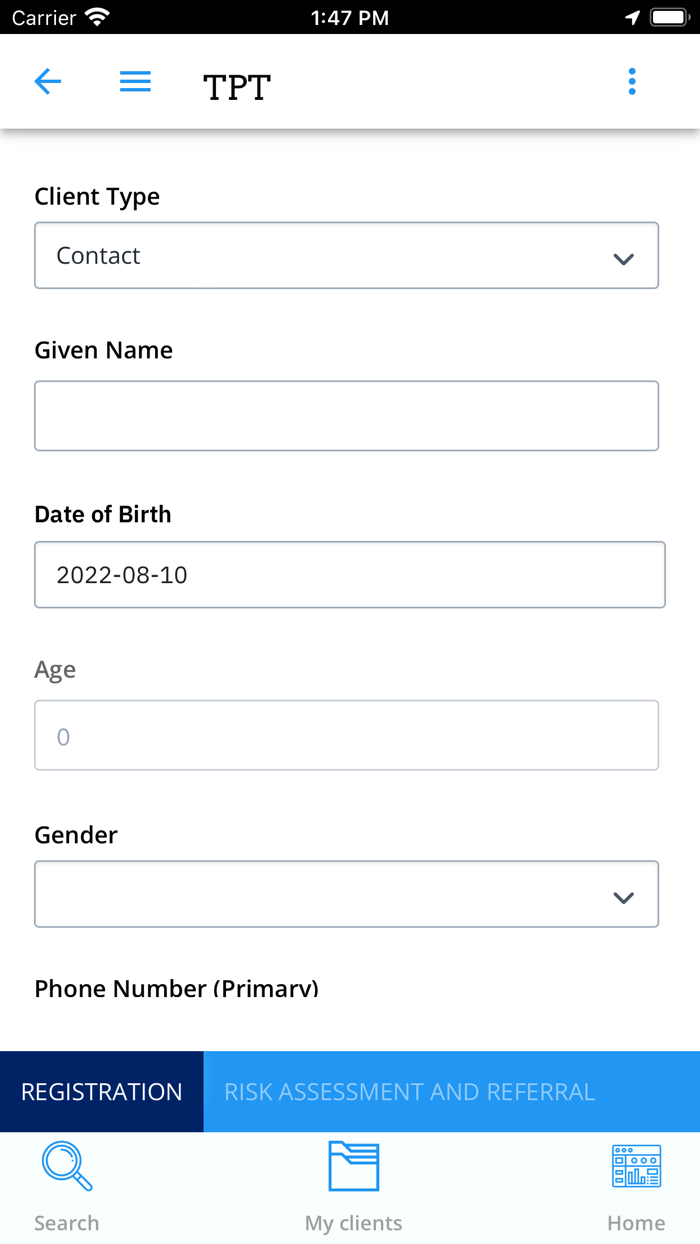The height and width of the screenshot is (1244, 700).
Task: Click into the Age field
Action: (346, 736)
